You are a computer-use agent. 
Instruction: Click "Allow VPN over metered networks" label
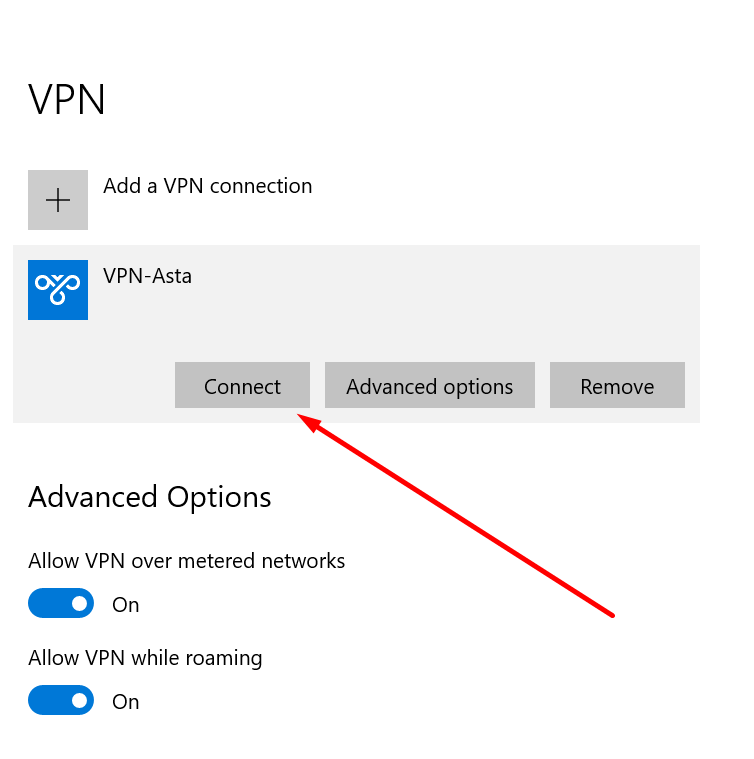(187, 561)
